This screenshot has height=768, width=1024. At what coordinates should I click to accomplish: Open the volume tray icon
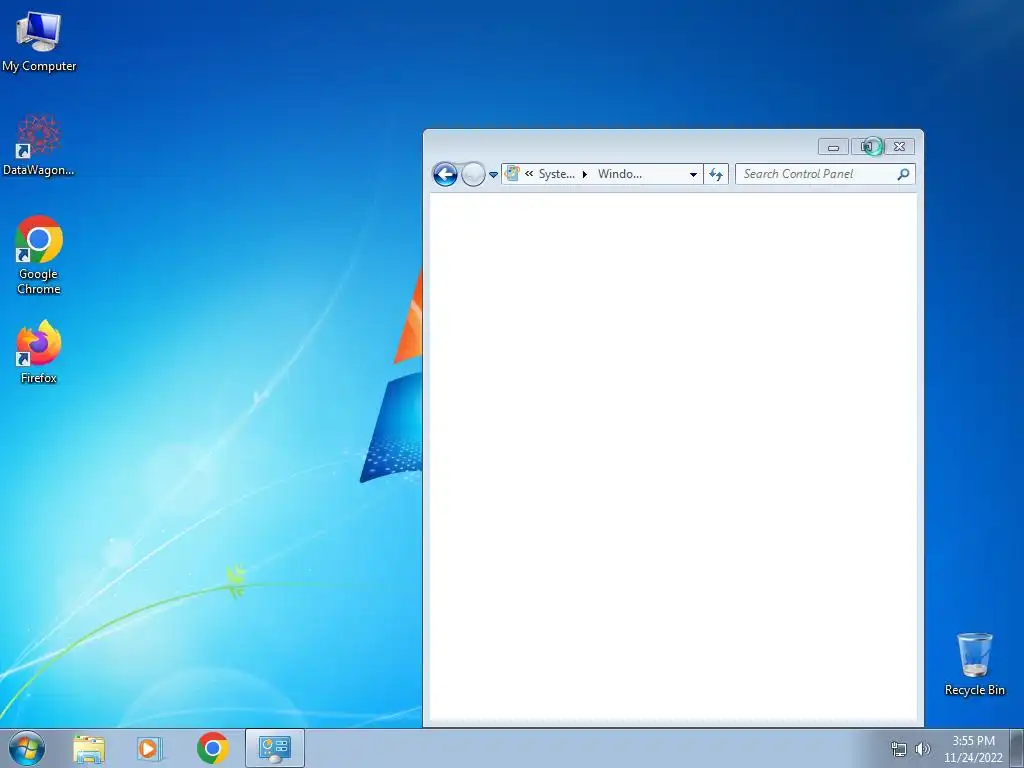(923, 749)
